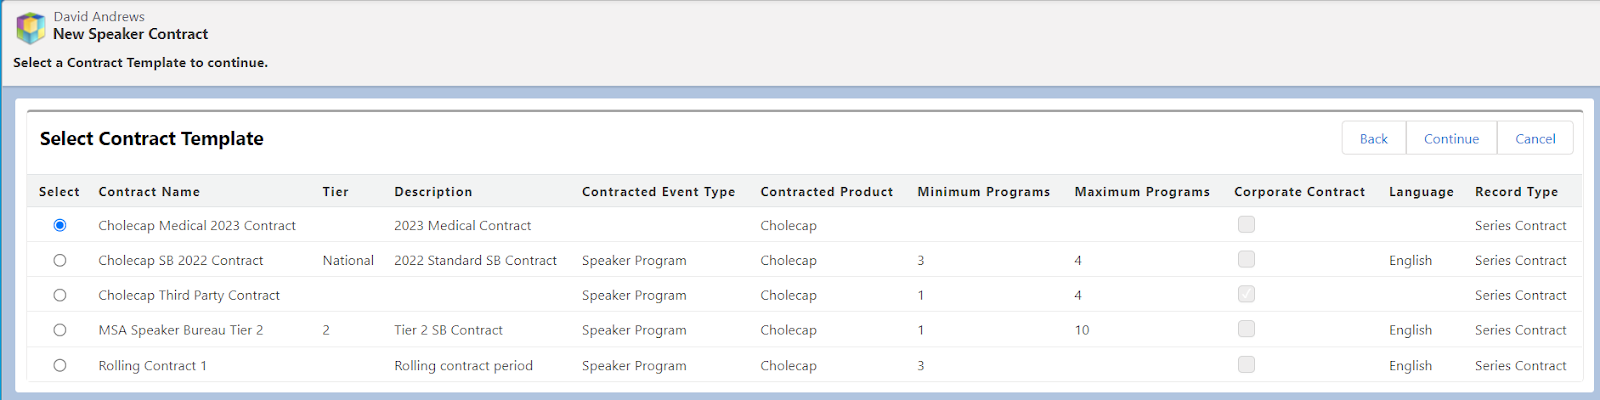Toggle Corporate Contract checkbox for Cholecap Medical 2023
The height and width of the screenshot is (400, 1600).
pyautogui.click(x=1246, y=224)
